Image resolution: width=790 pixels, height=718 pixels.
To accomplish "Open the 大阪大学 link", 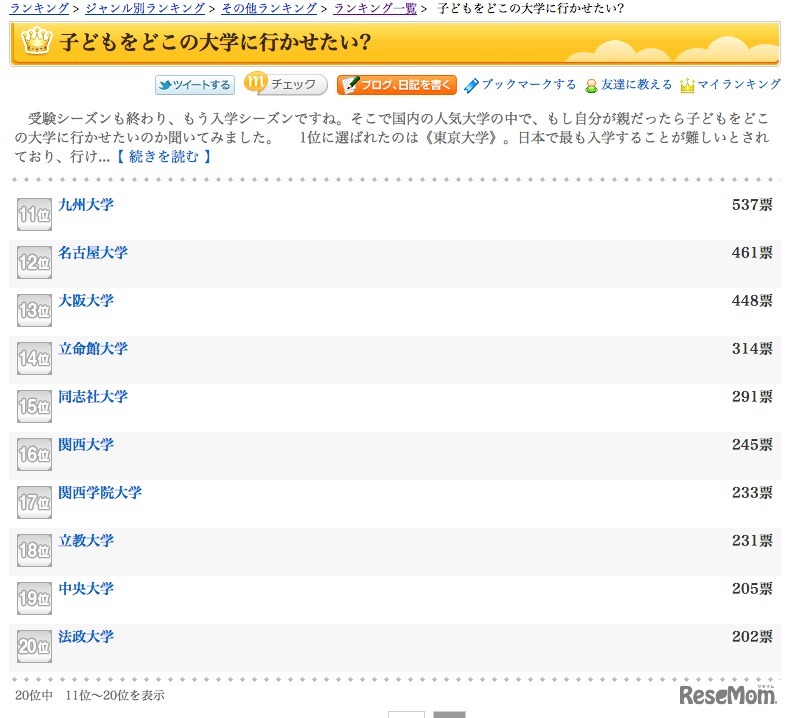I will click(x=86, y=300).
